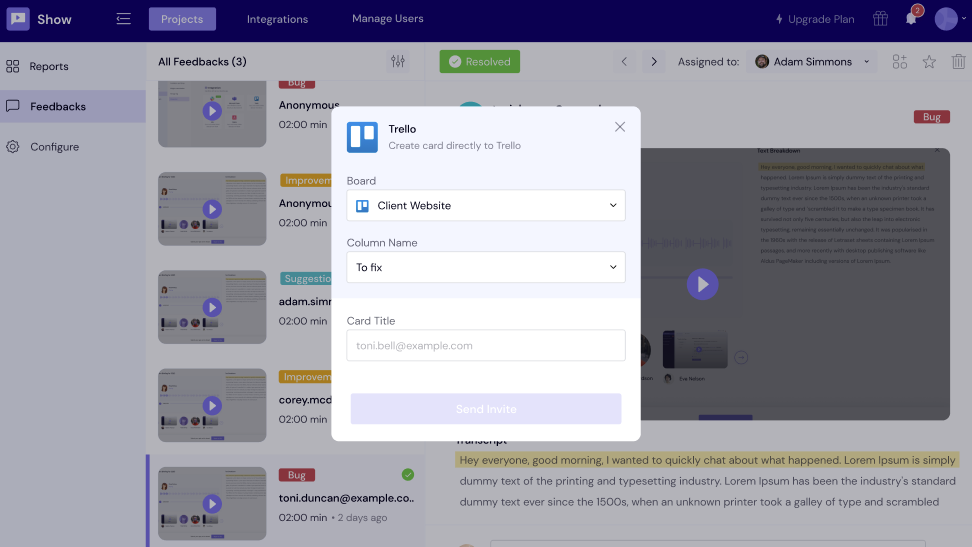This screenshot has width=972, height=547.
Task: Go to next feedback arrow
Action: [x=654, y=62]
